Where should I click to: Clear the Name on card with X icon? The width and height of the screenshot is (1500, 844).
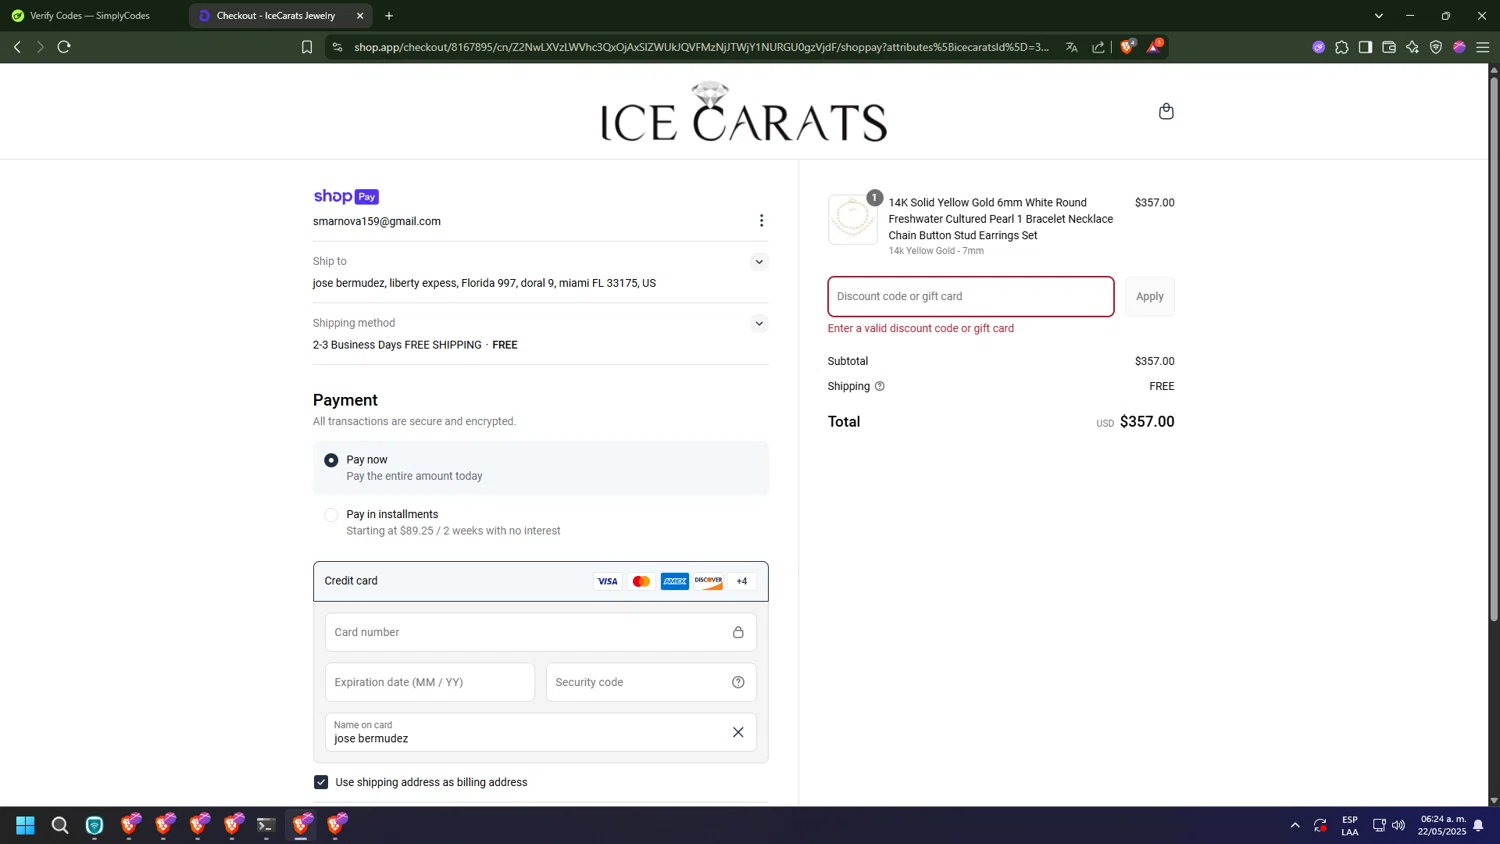738,732
